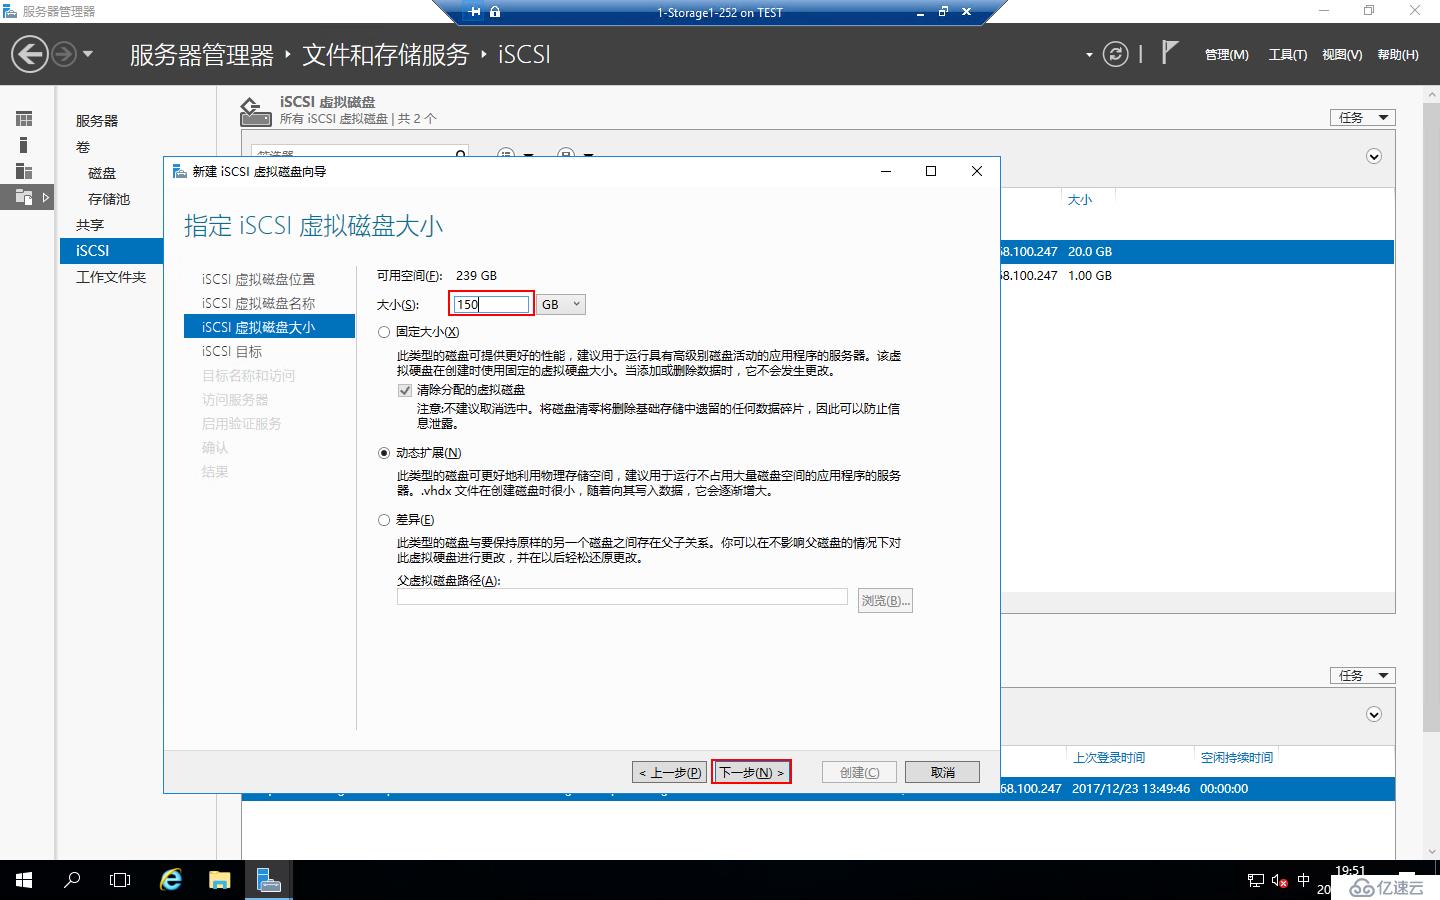Select Dashboard icon in left rail
Screen dimensions: 1440x900
click(24, 119)
